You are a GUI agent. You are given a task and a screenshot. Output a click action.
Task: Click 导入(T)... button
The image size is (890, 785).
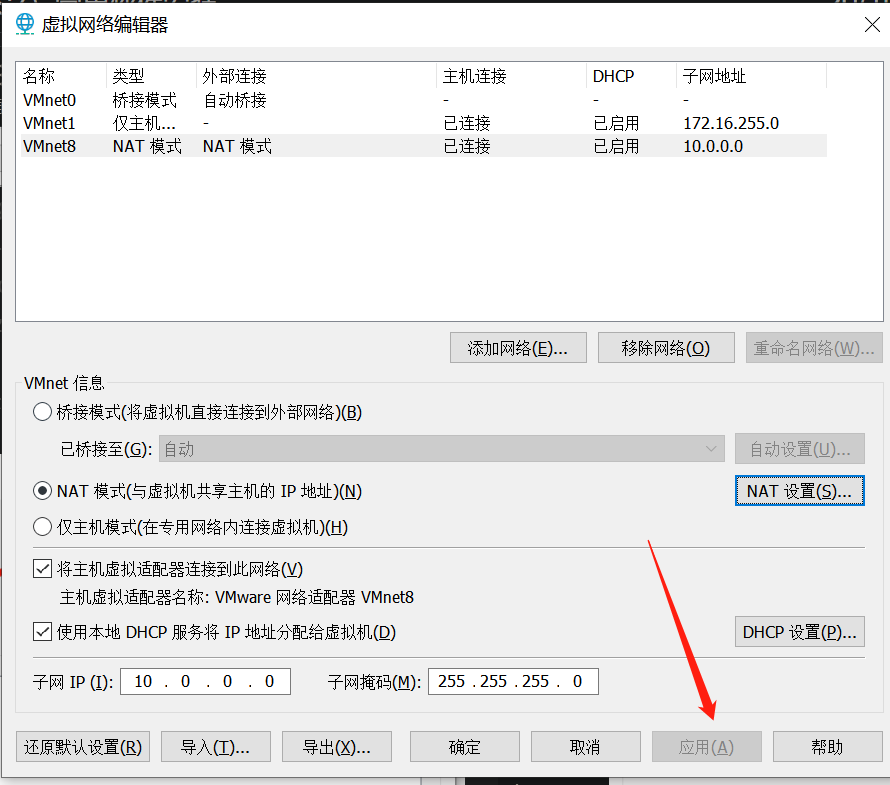coord(216,746)
